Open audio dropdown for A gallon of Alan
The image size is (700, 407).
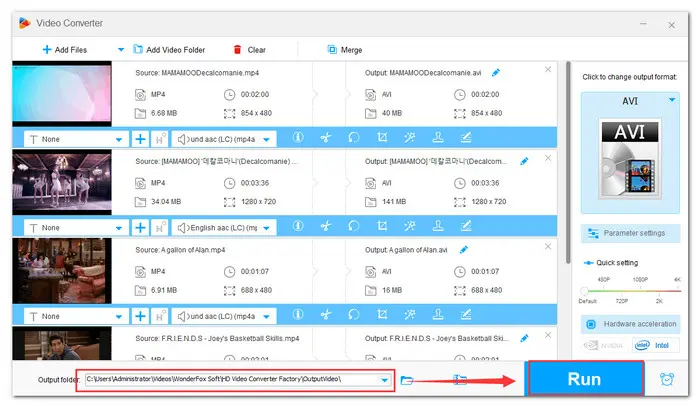(225, 316)
